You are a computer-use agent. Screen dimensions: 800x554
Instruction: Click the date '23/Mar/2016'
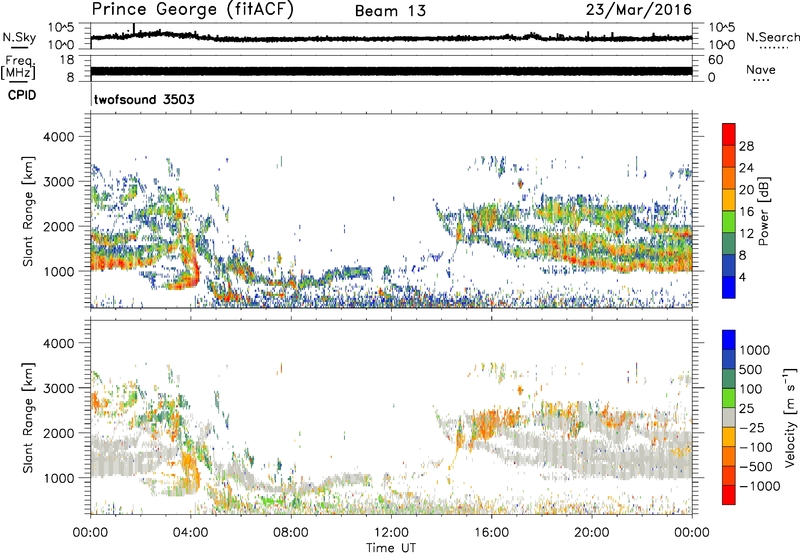click(638, 10)
